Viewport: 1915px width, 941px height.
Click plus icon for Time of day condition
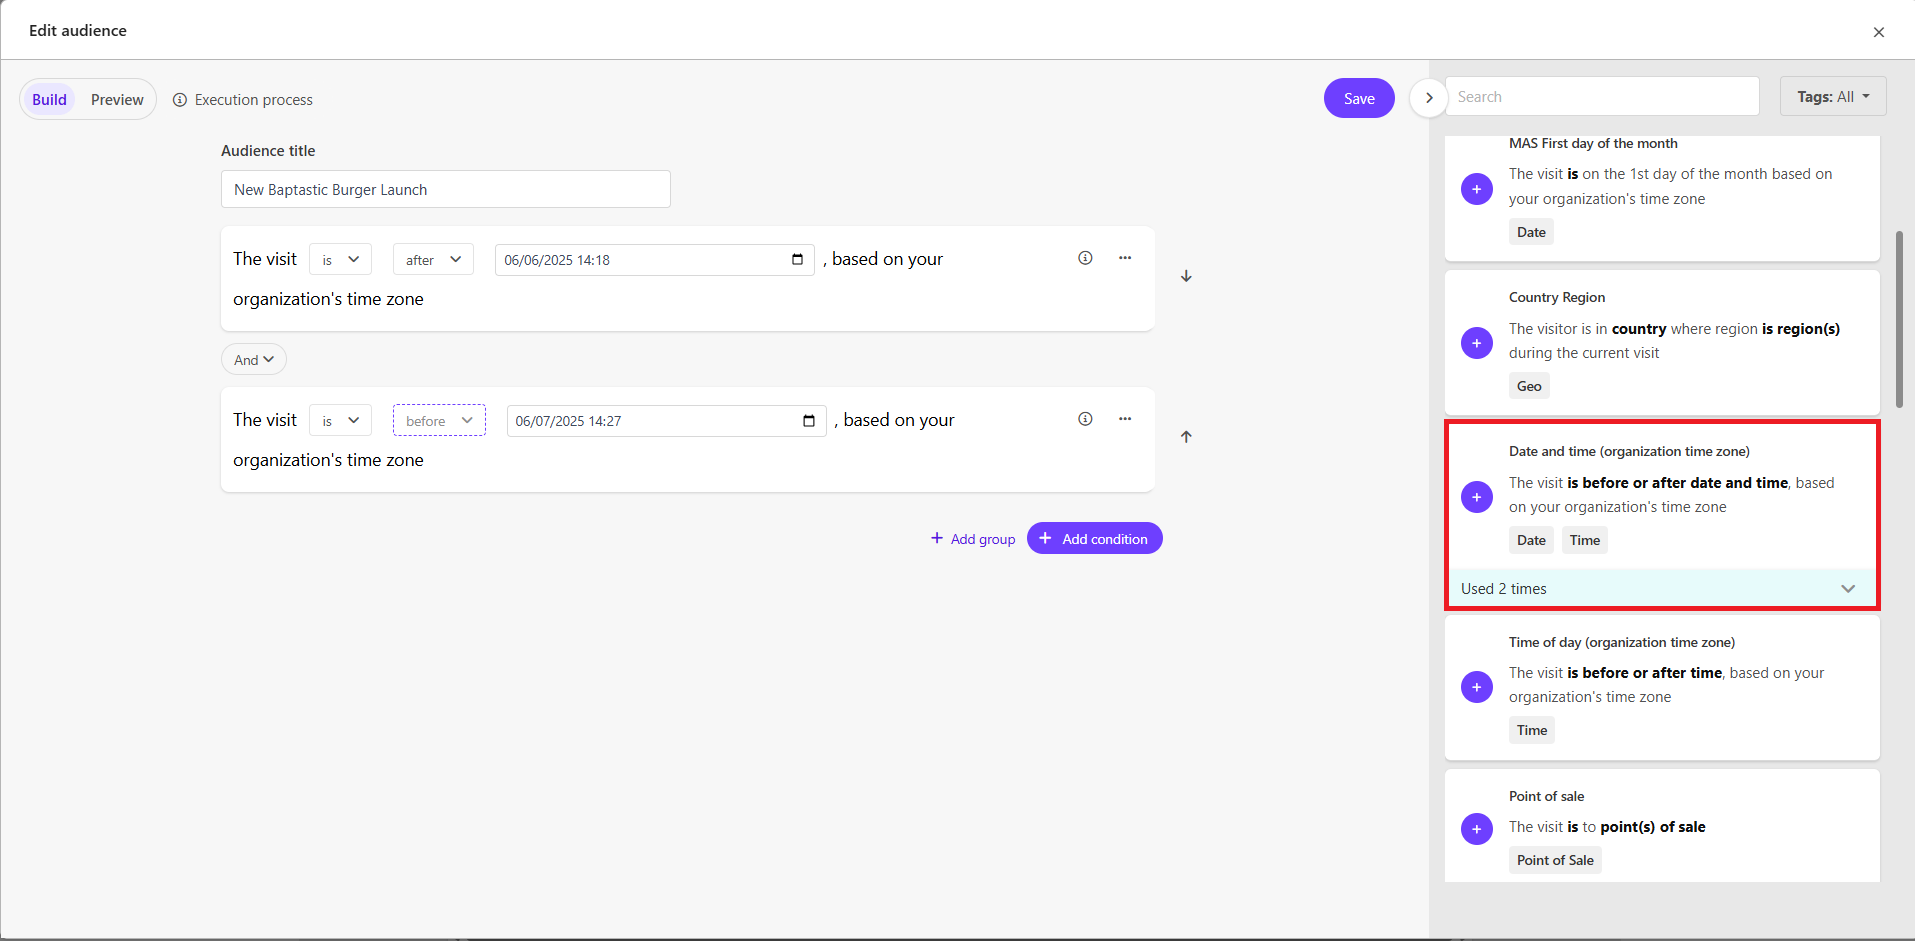1476,687
